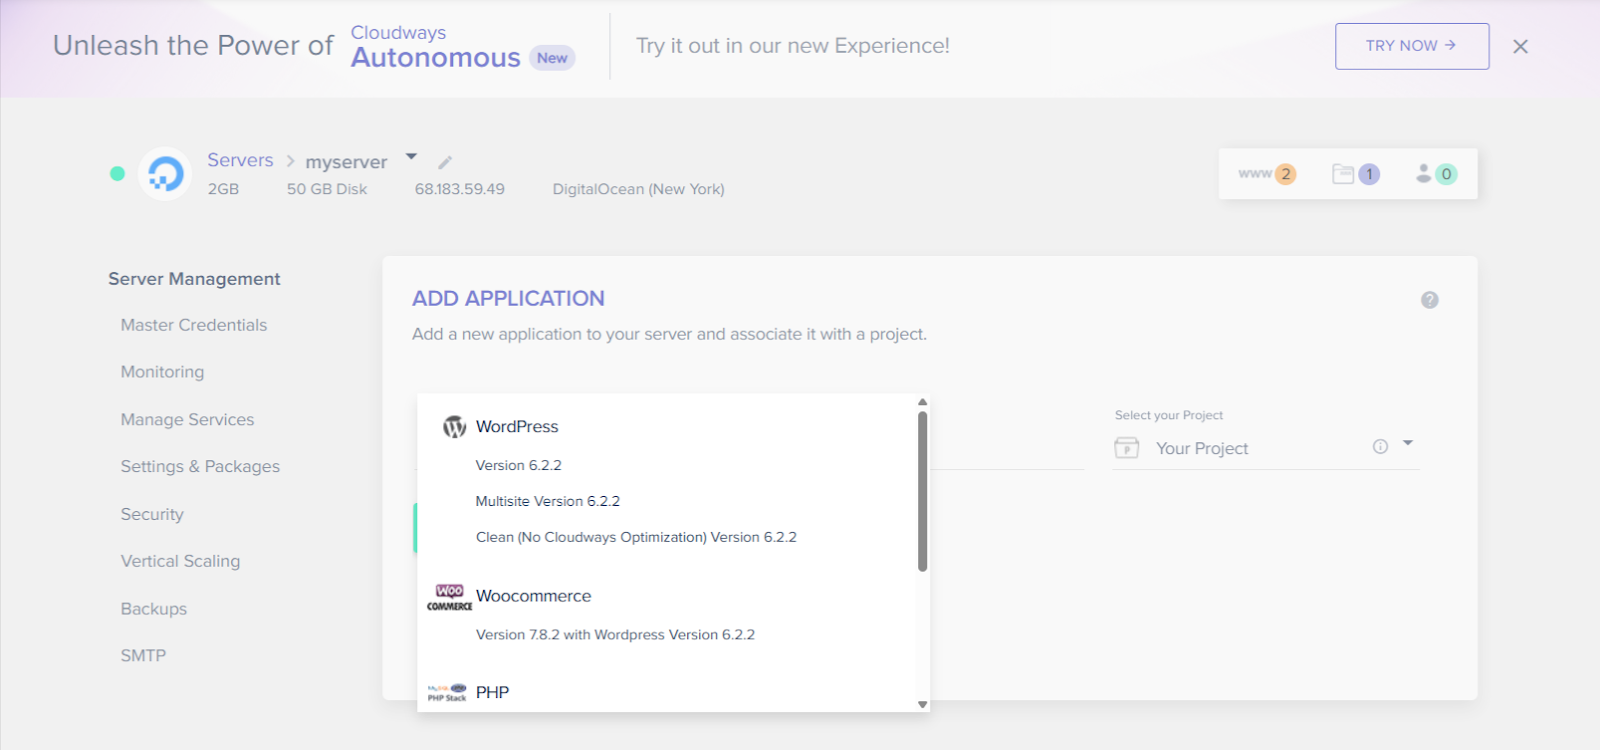Open the projects folder count icon

point(1356,174)
